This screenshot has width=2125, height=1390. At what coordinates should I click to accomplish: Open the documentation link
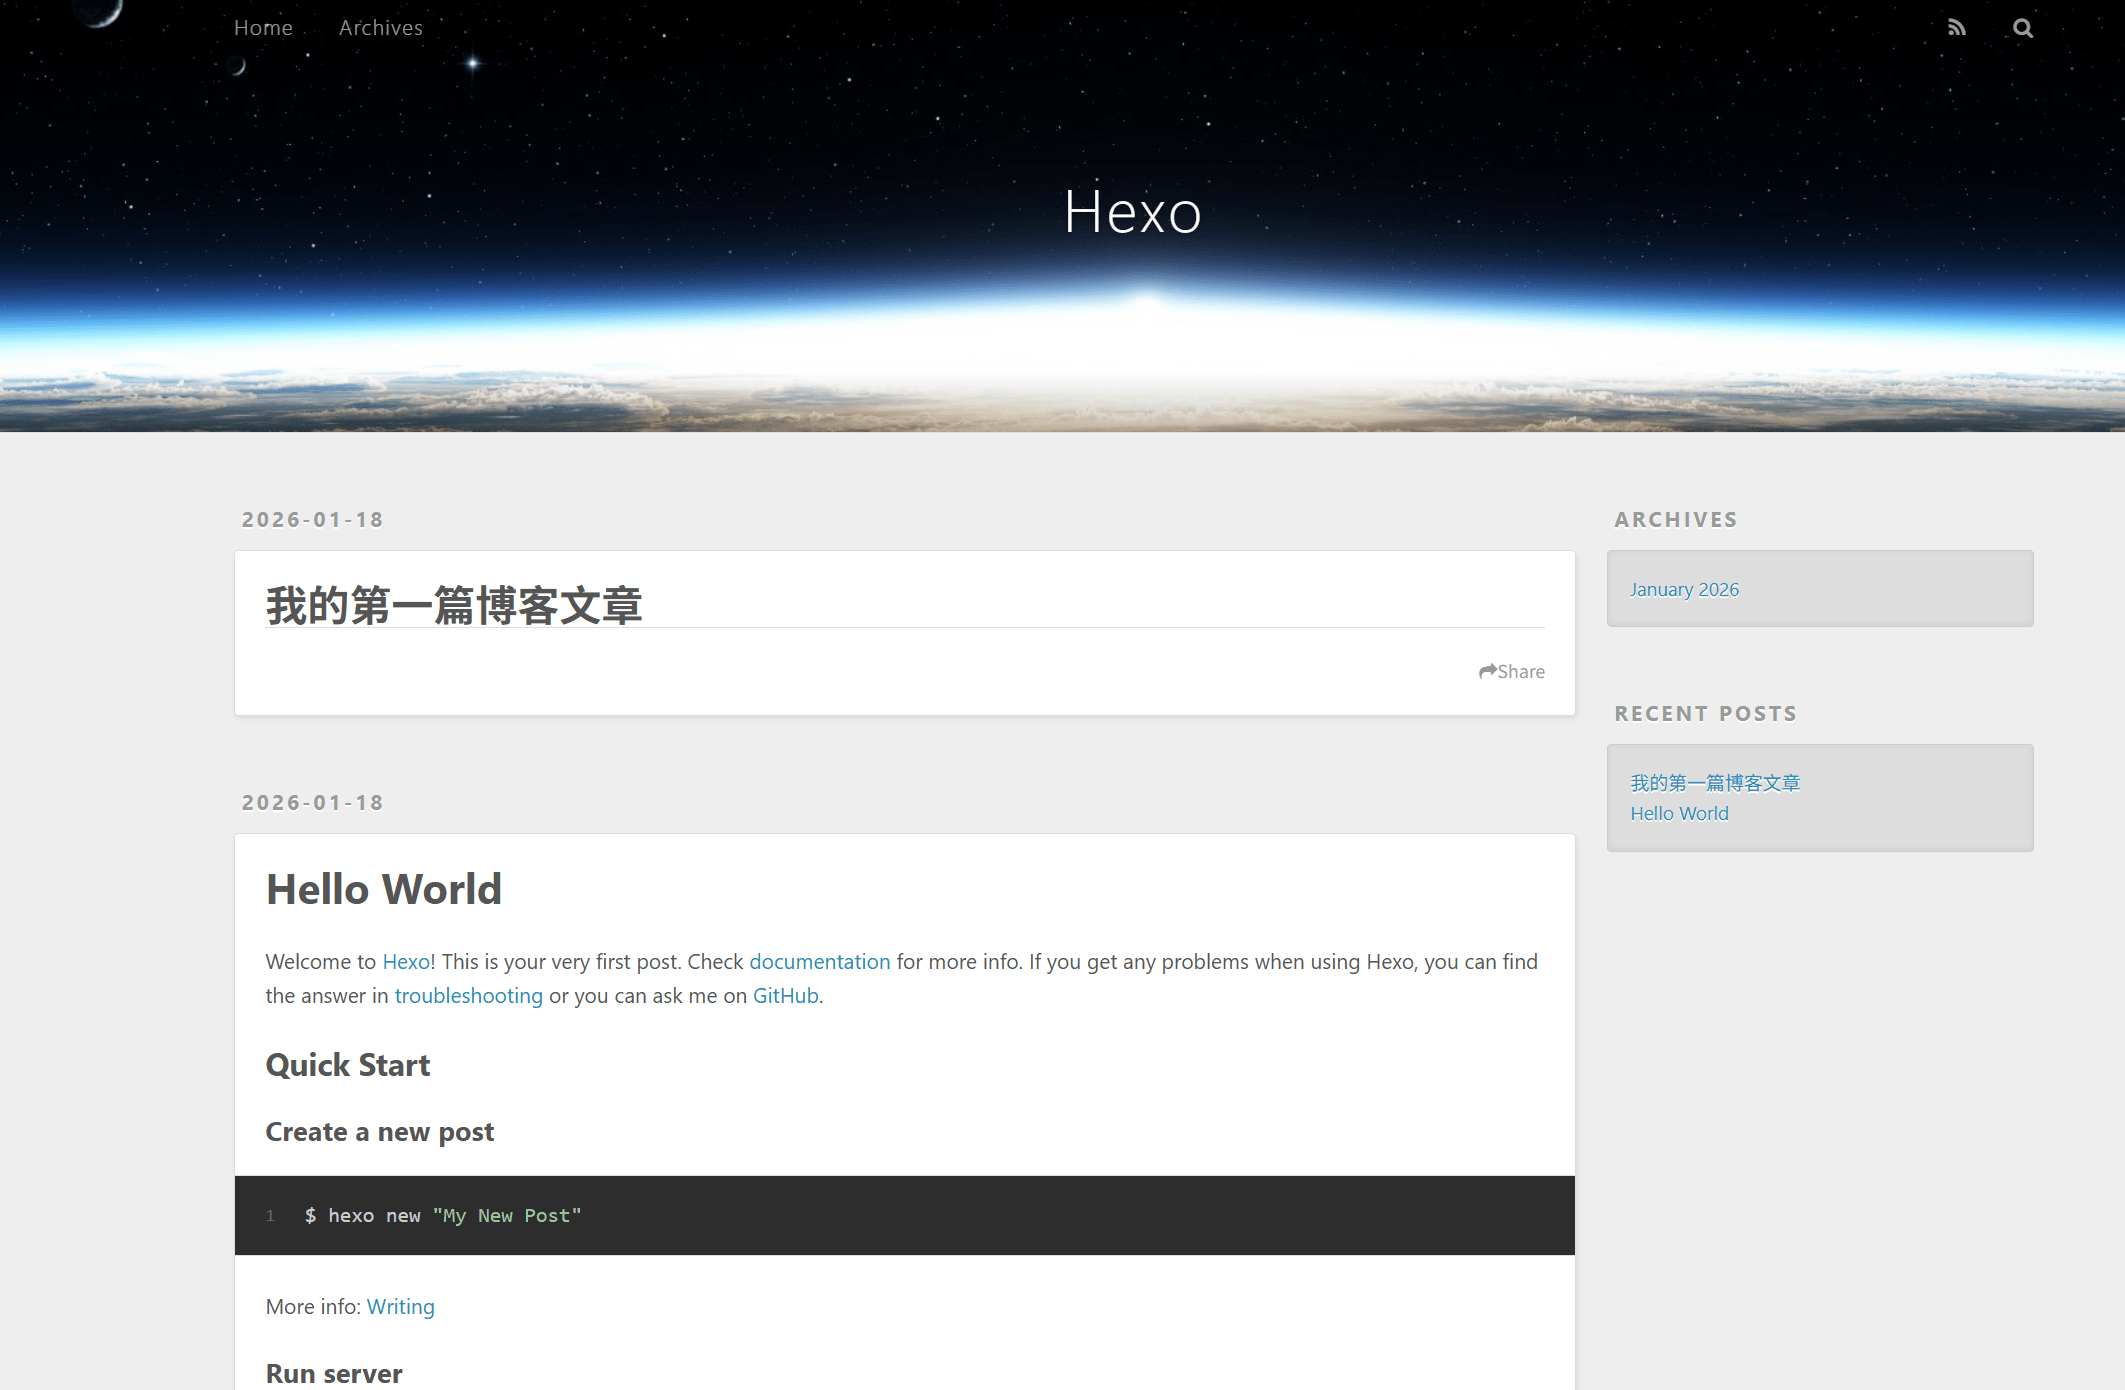(819, 961)
